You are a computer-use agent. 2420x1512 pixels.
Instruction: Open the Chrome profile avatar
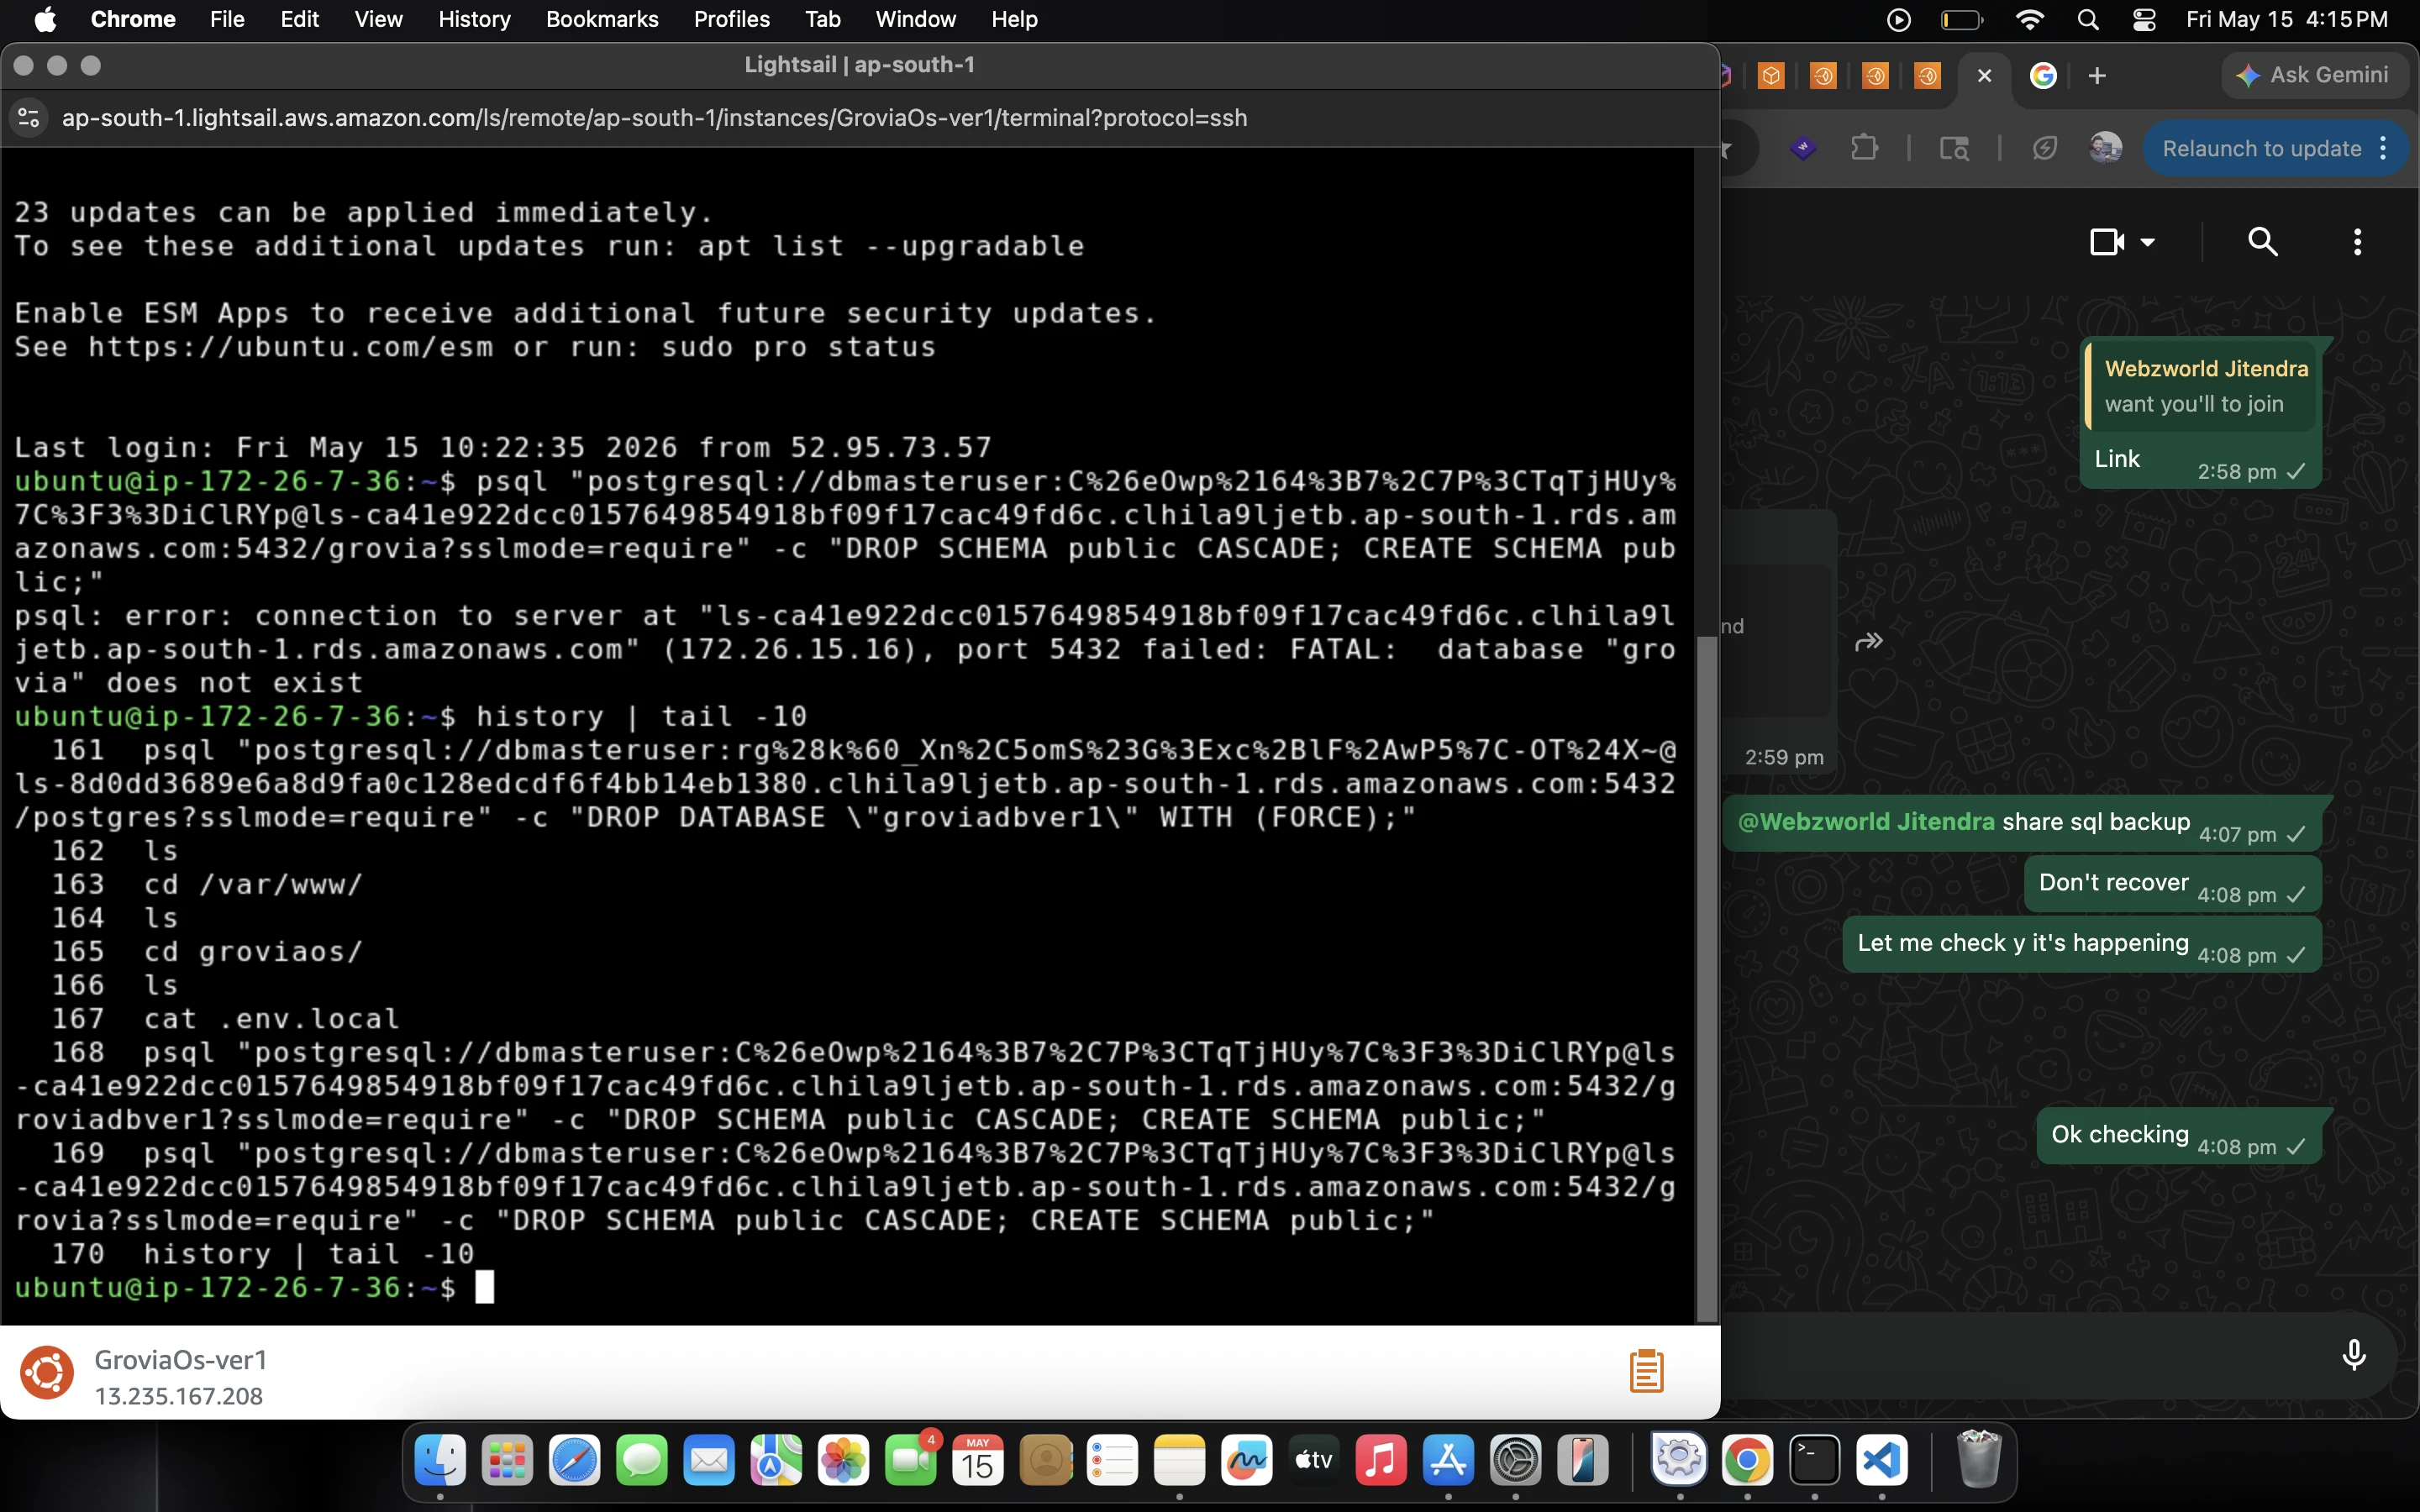(2105, 149)
